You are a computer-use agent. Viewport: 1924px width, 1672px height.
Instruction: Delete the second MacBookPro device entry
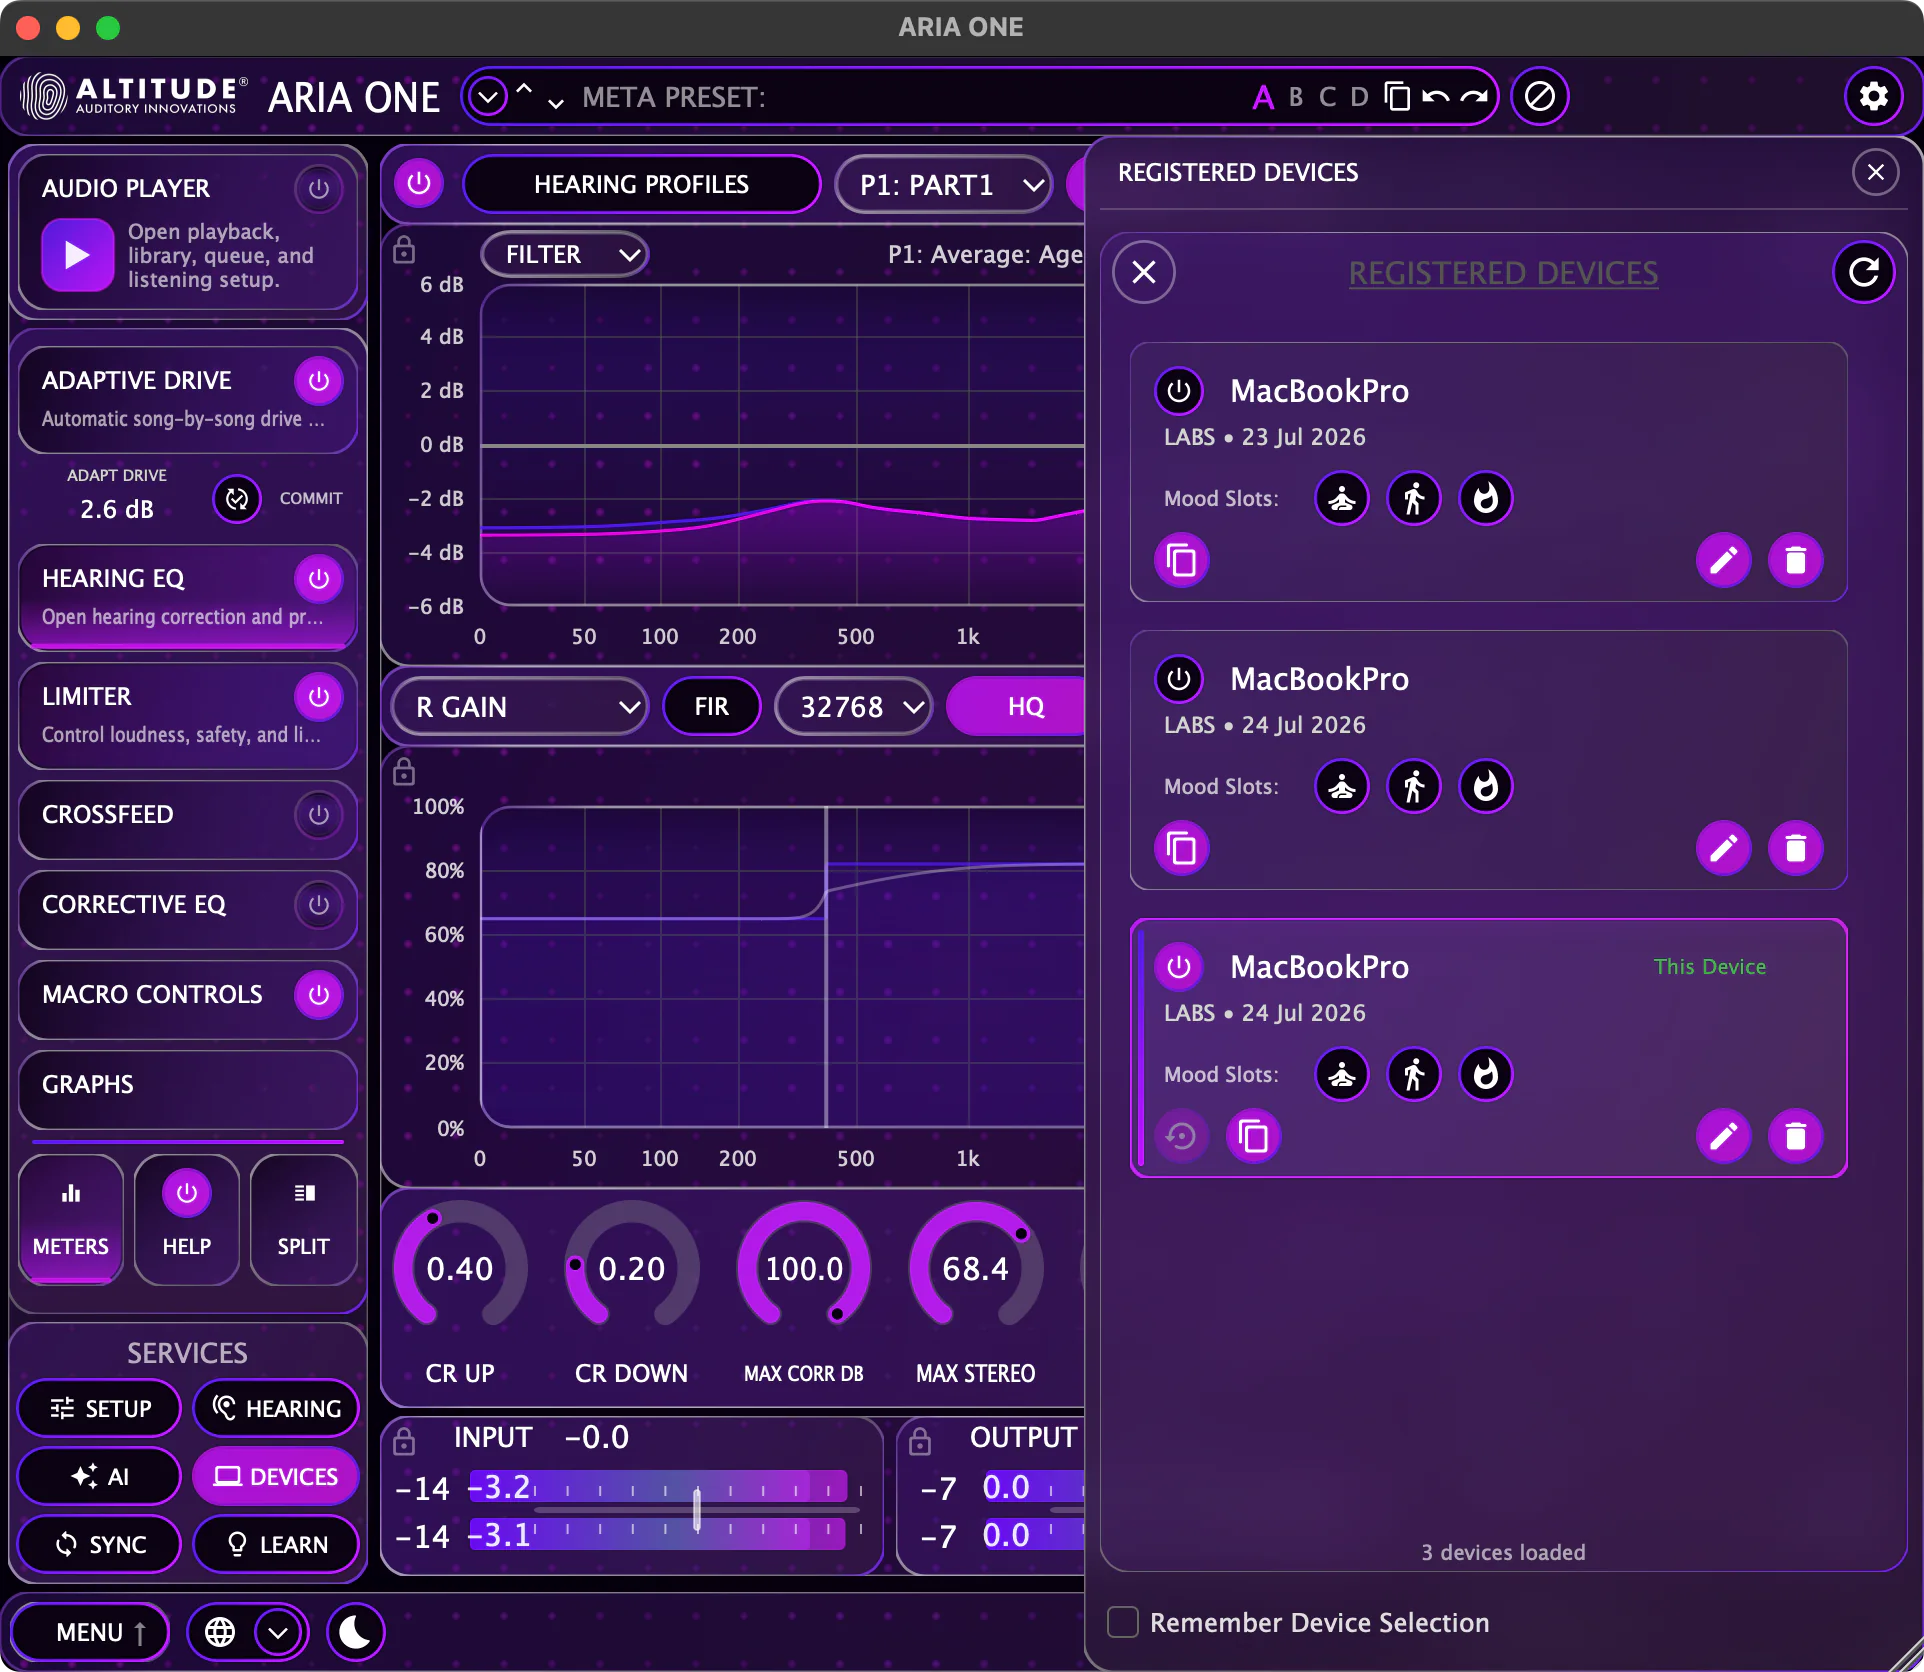click(1796, 848)
